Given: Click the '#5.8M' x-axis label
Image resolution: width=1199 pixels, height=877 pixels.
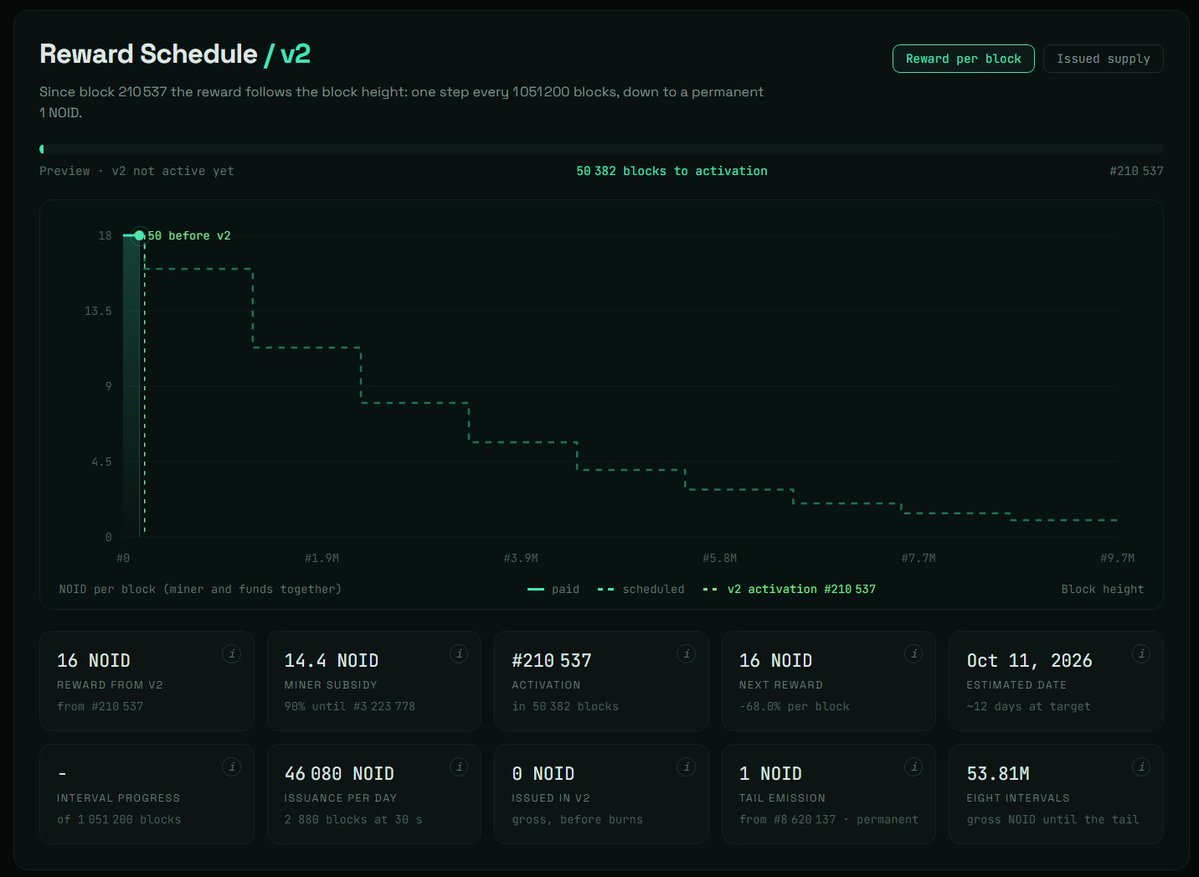Looking at the screenshot, I should pyautogui.click(x=720, y=558).
